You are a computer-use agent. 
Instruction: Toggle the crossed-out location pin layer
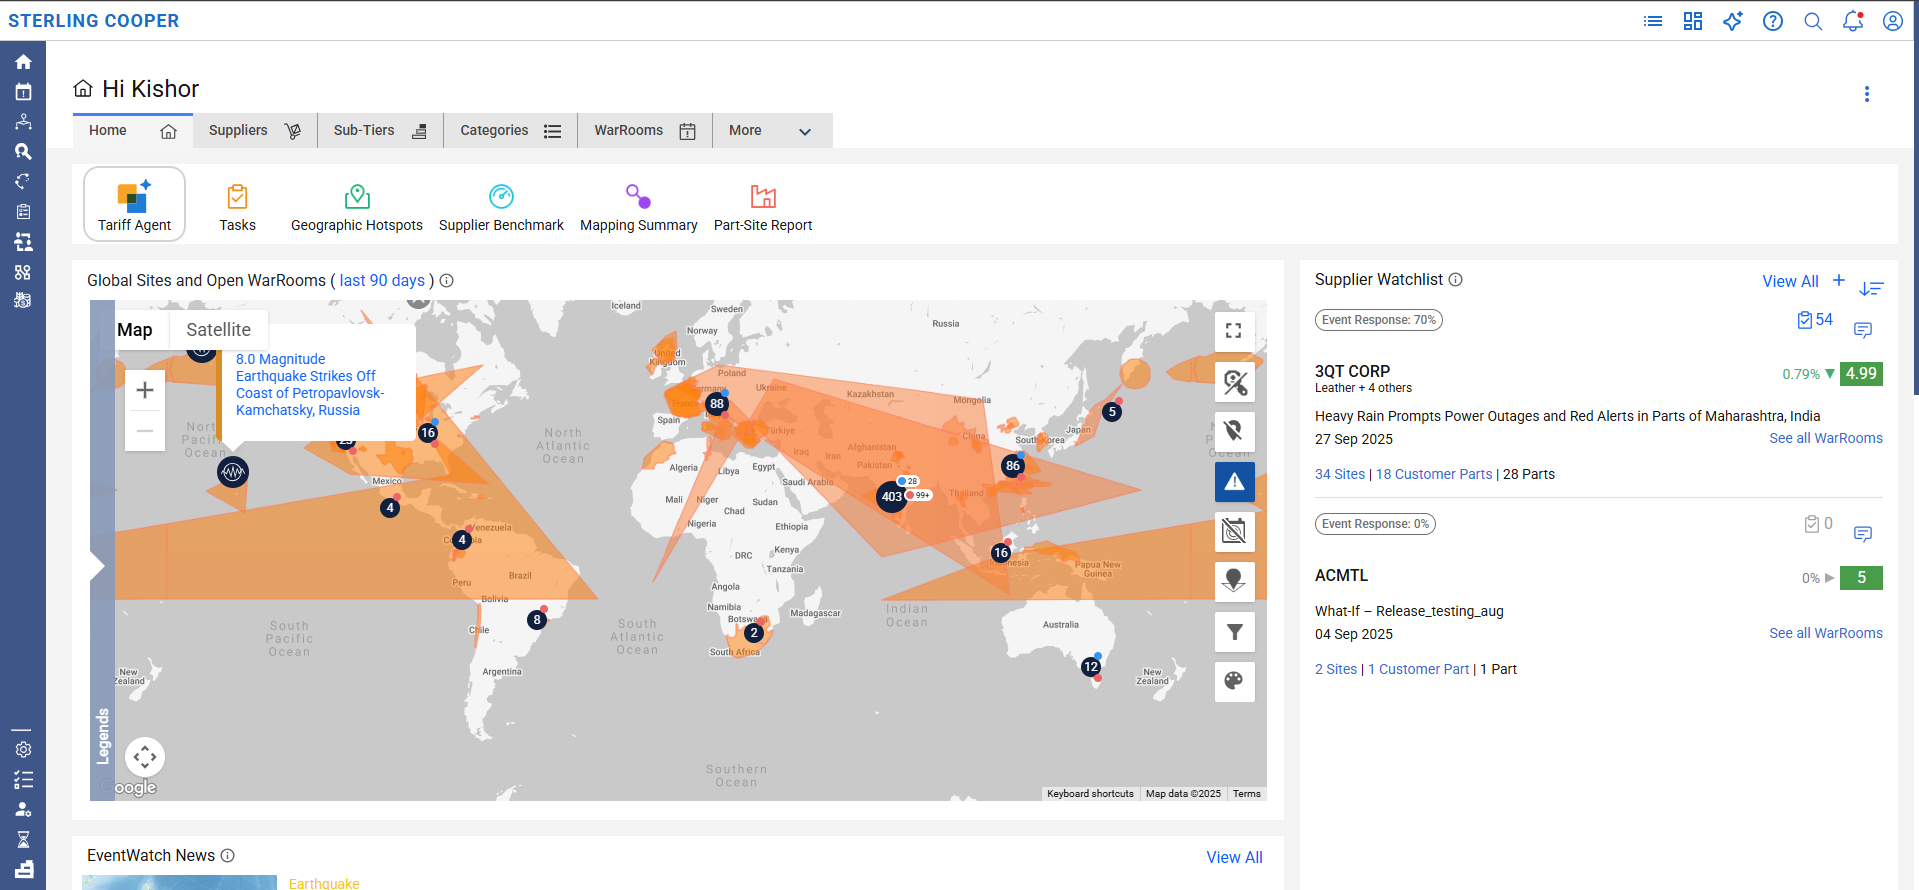(1234, 431)
